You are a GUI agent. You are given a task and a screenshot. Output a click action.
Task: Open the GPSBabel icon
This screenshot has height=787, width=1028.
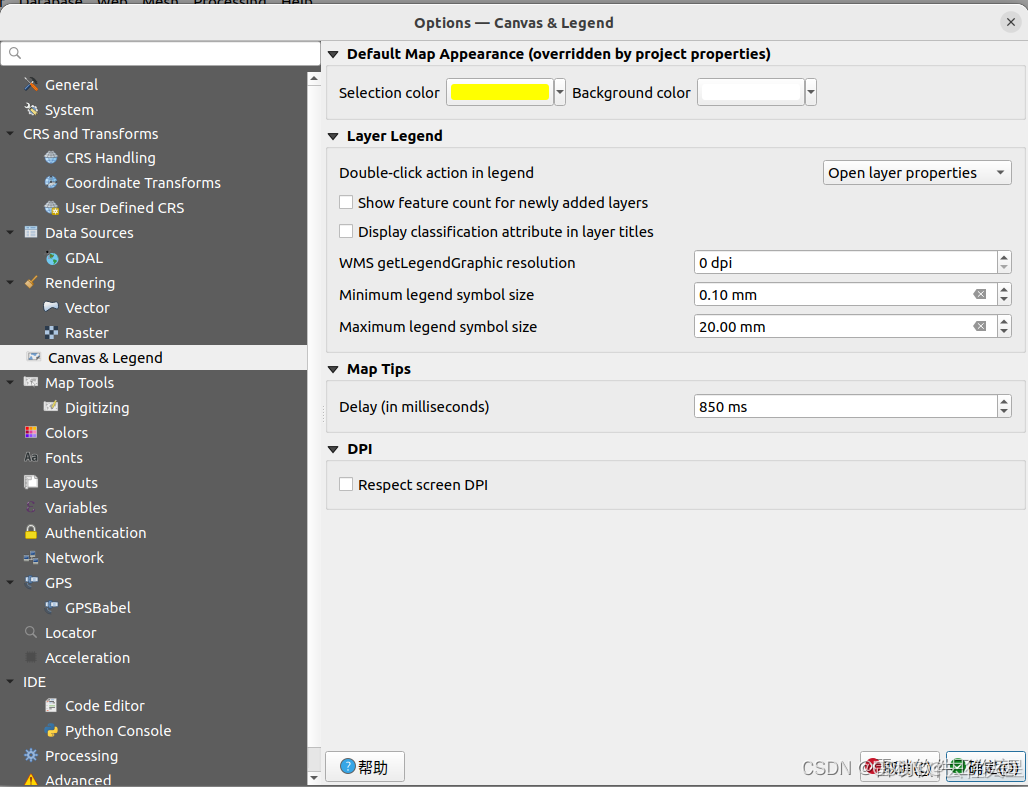click(x=51, y=607)
